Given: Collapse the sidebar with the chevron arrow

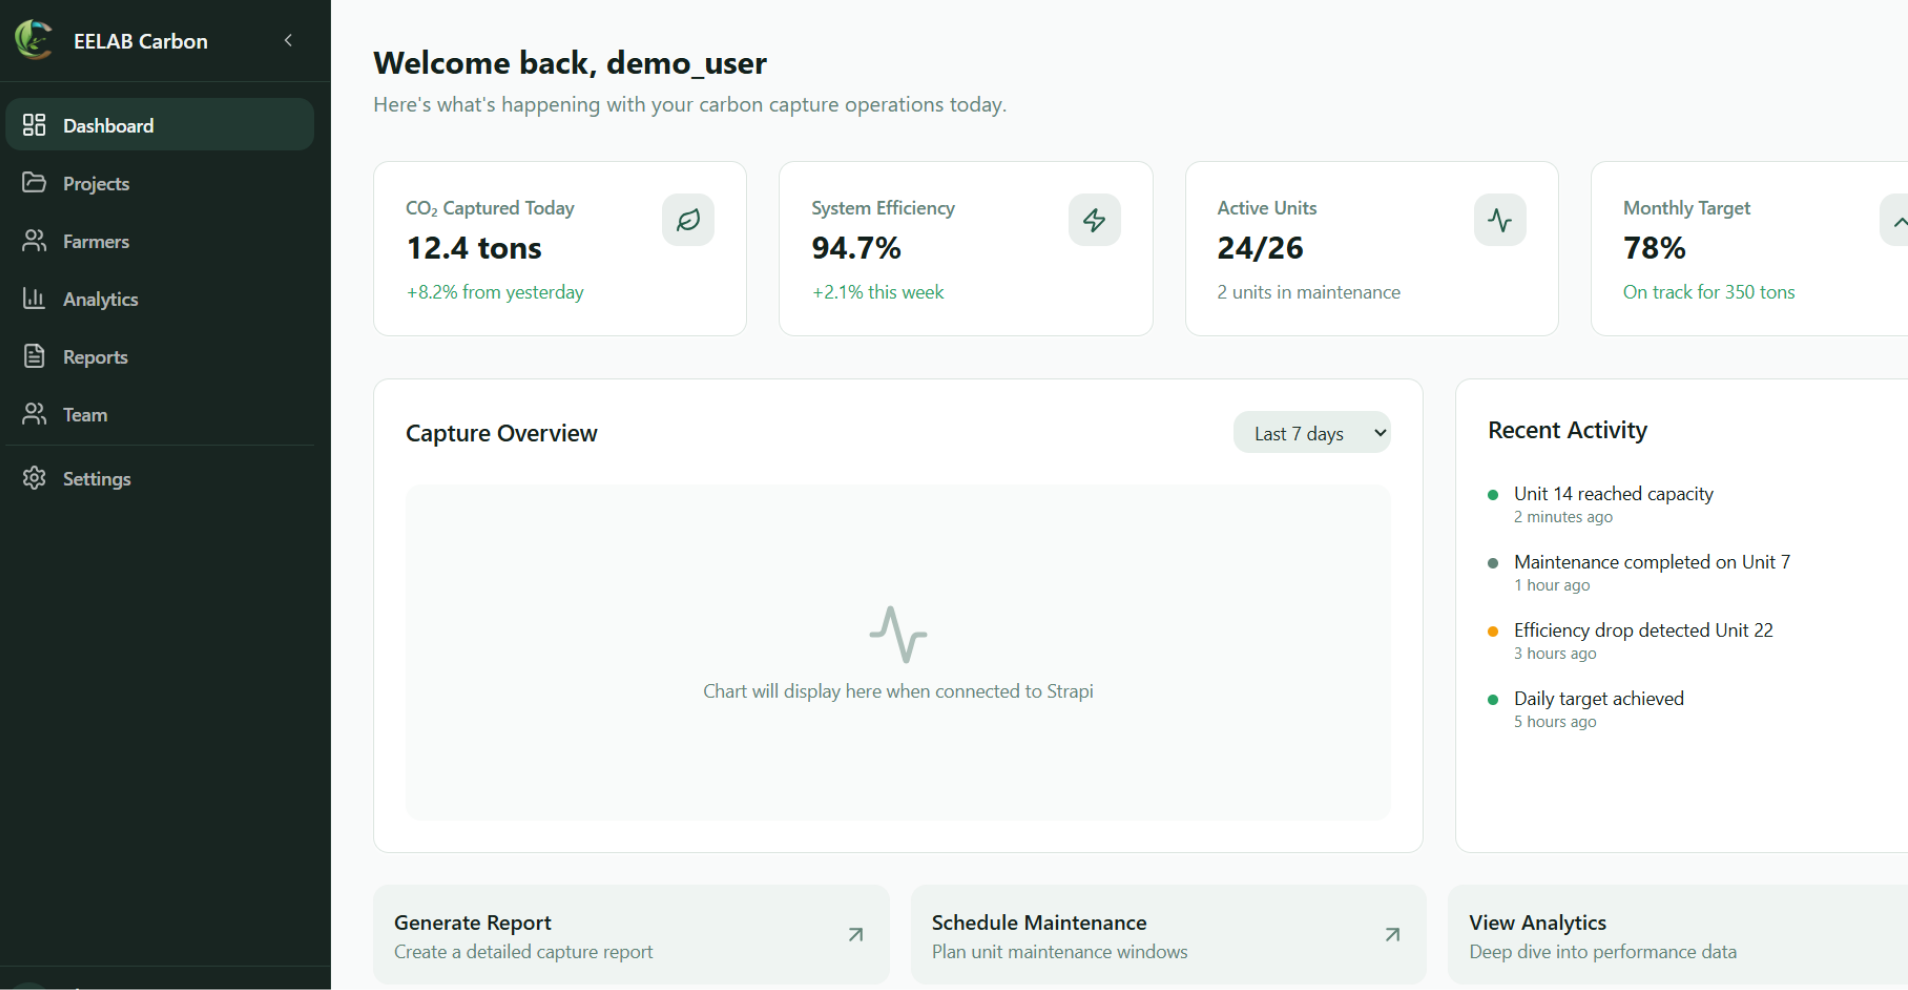Looking at the screenshot, I should pyautogui.click(x=288, y=40).
